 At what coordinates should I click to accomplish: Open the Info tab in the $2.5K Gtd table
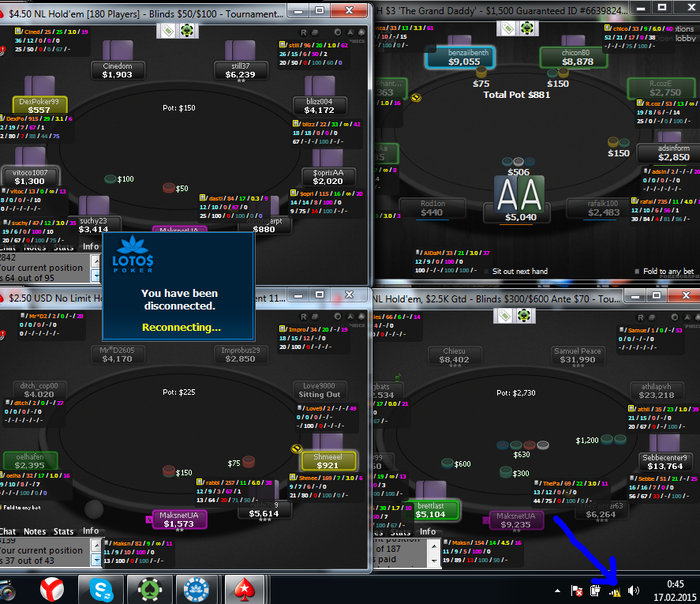[x=427, y=531]
